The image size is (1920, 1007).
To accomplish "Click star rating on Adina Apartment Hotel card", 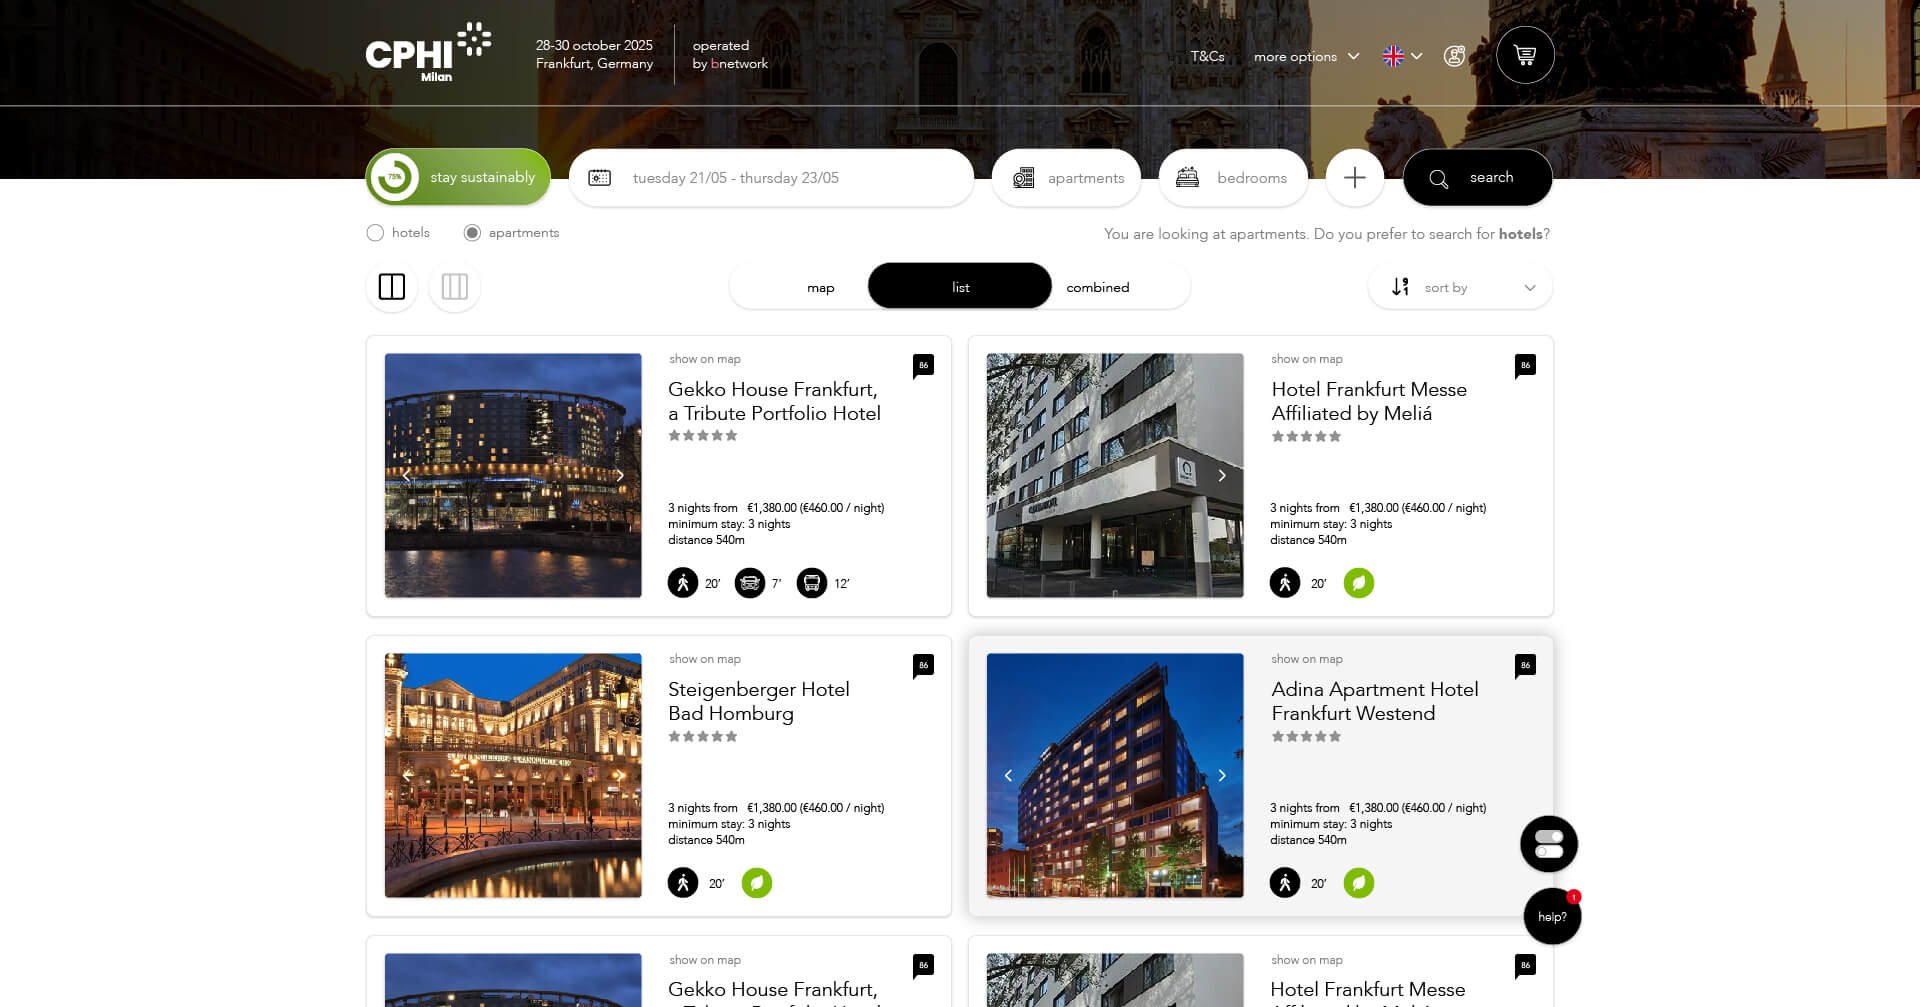I will click(1306, 737).
